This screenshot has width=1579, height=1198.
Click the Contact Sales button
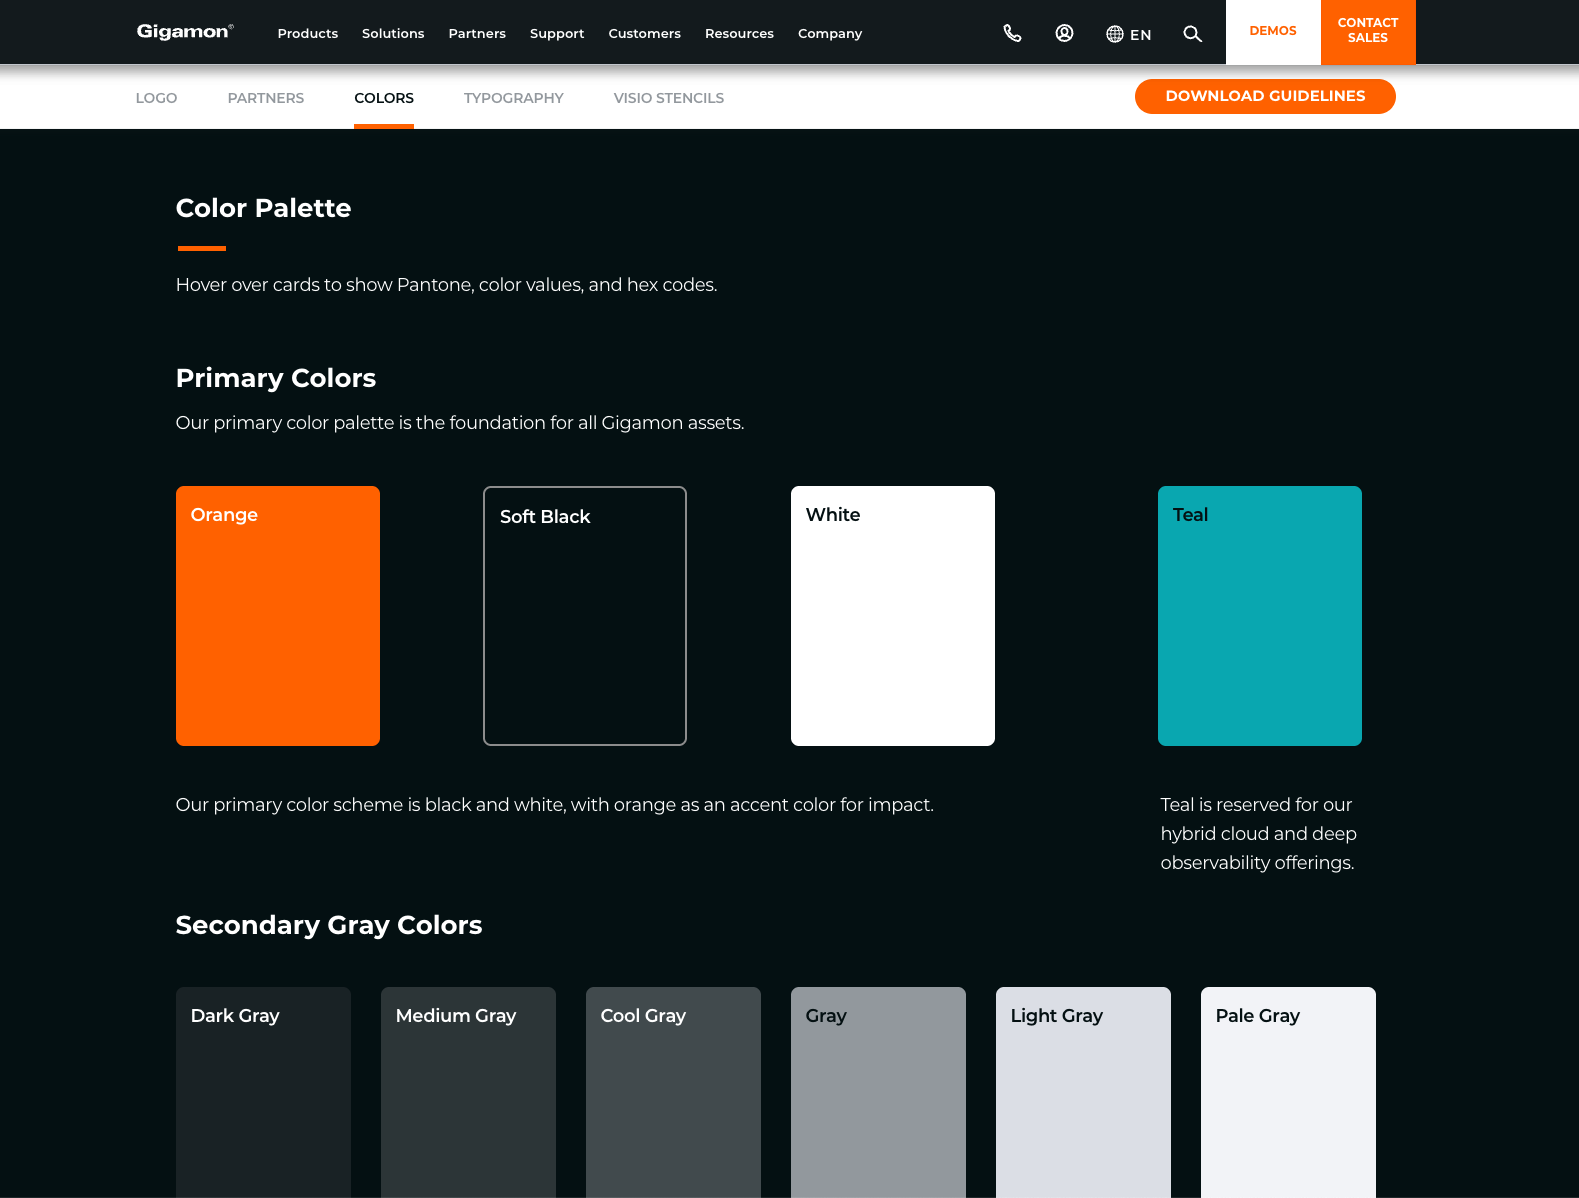[x=1368, y=32]
